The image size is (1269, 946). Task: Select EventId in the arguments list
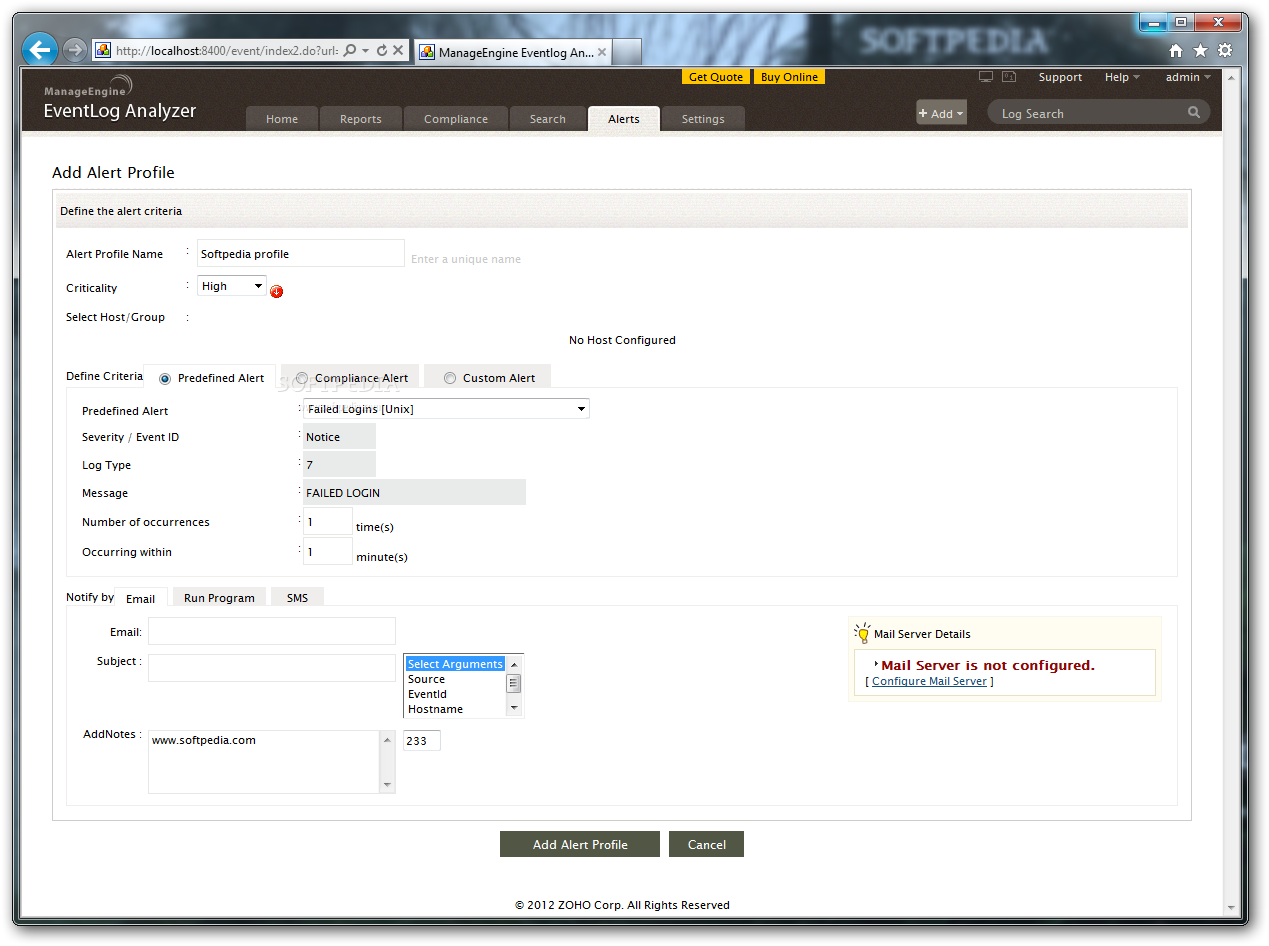coord(455,694)
